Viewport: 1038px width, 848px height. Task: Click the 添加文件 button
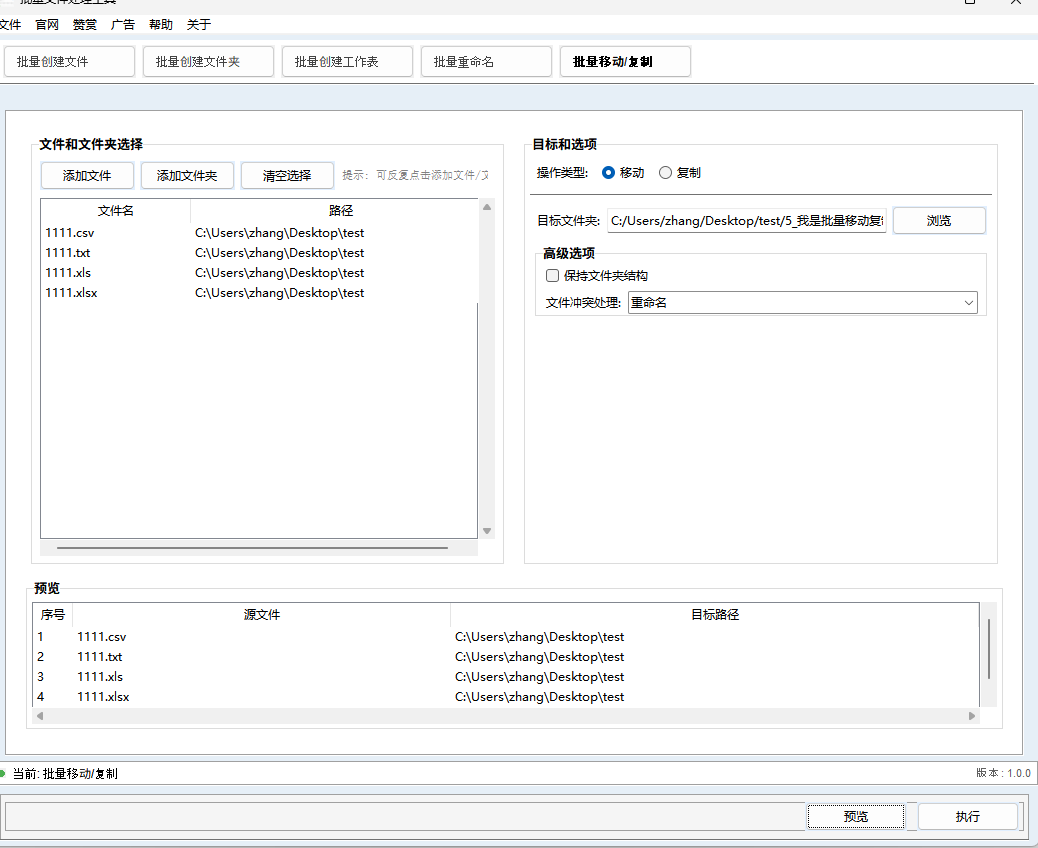pyautogui.click(x=87, y=175)
